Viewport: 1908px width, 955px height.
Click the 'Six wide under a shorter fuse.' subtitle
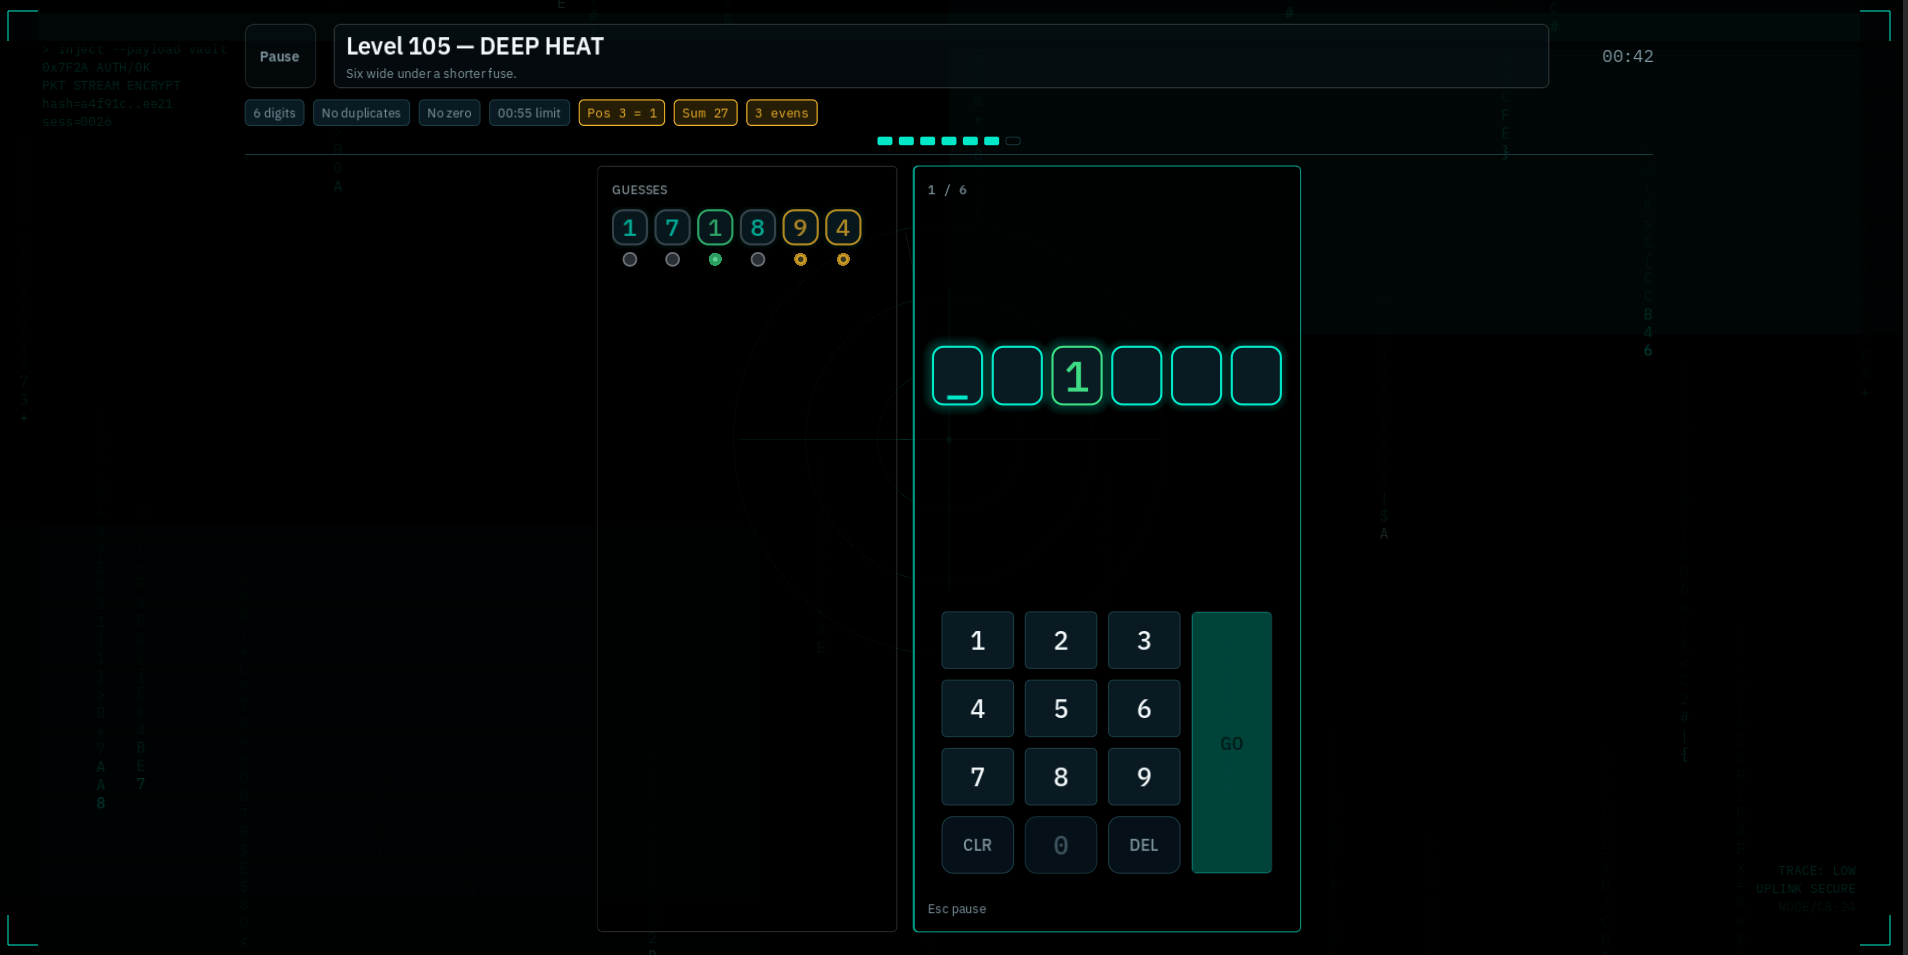click(431, 74)
